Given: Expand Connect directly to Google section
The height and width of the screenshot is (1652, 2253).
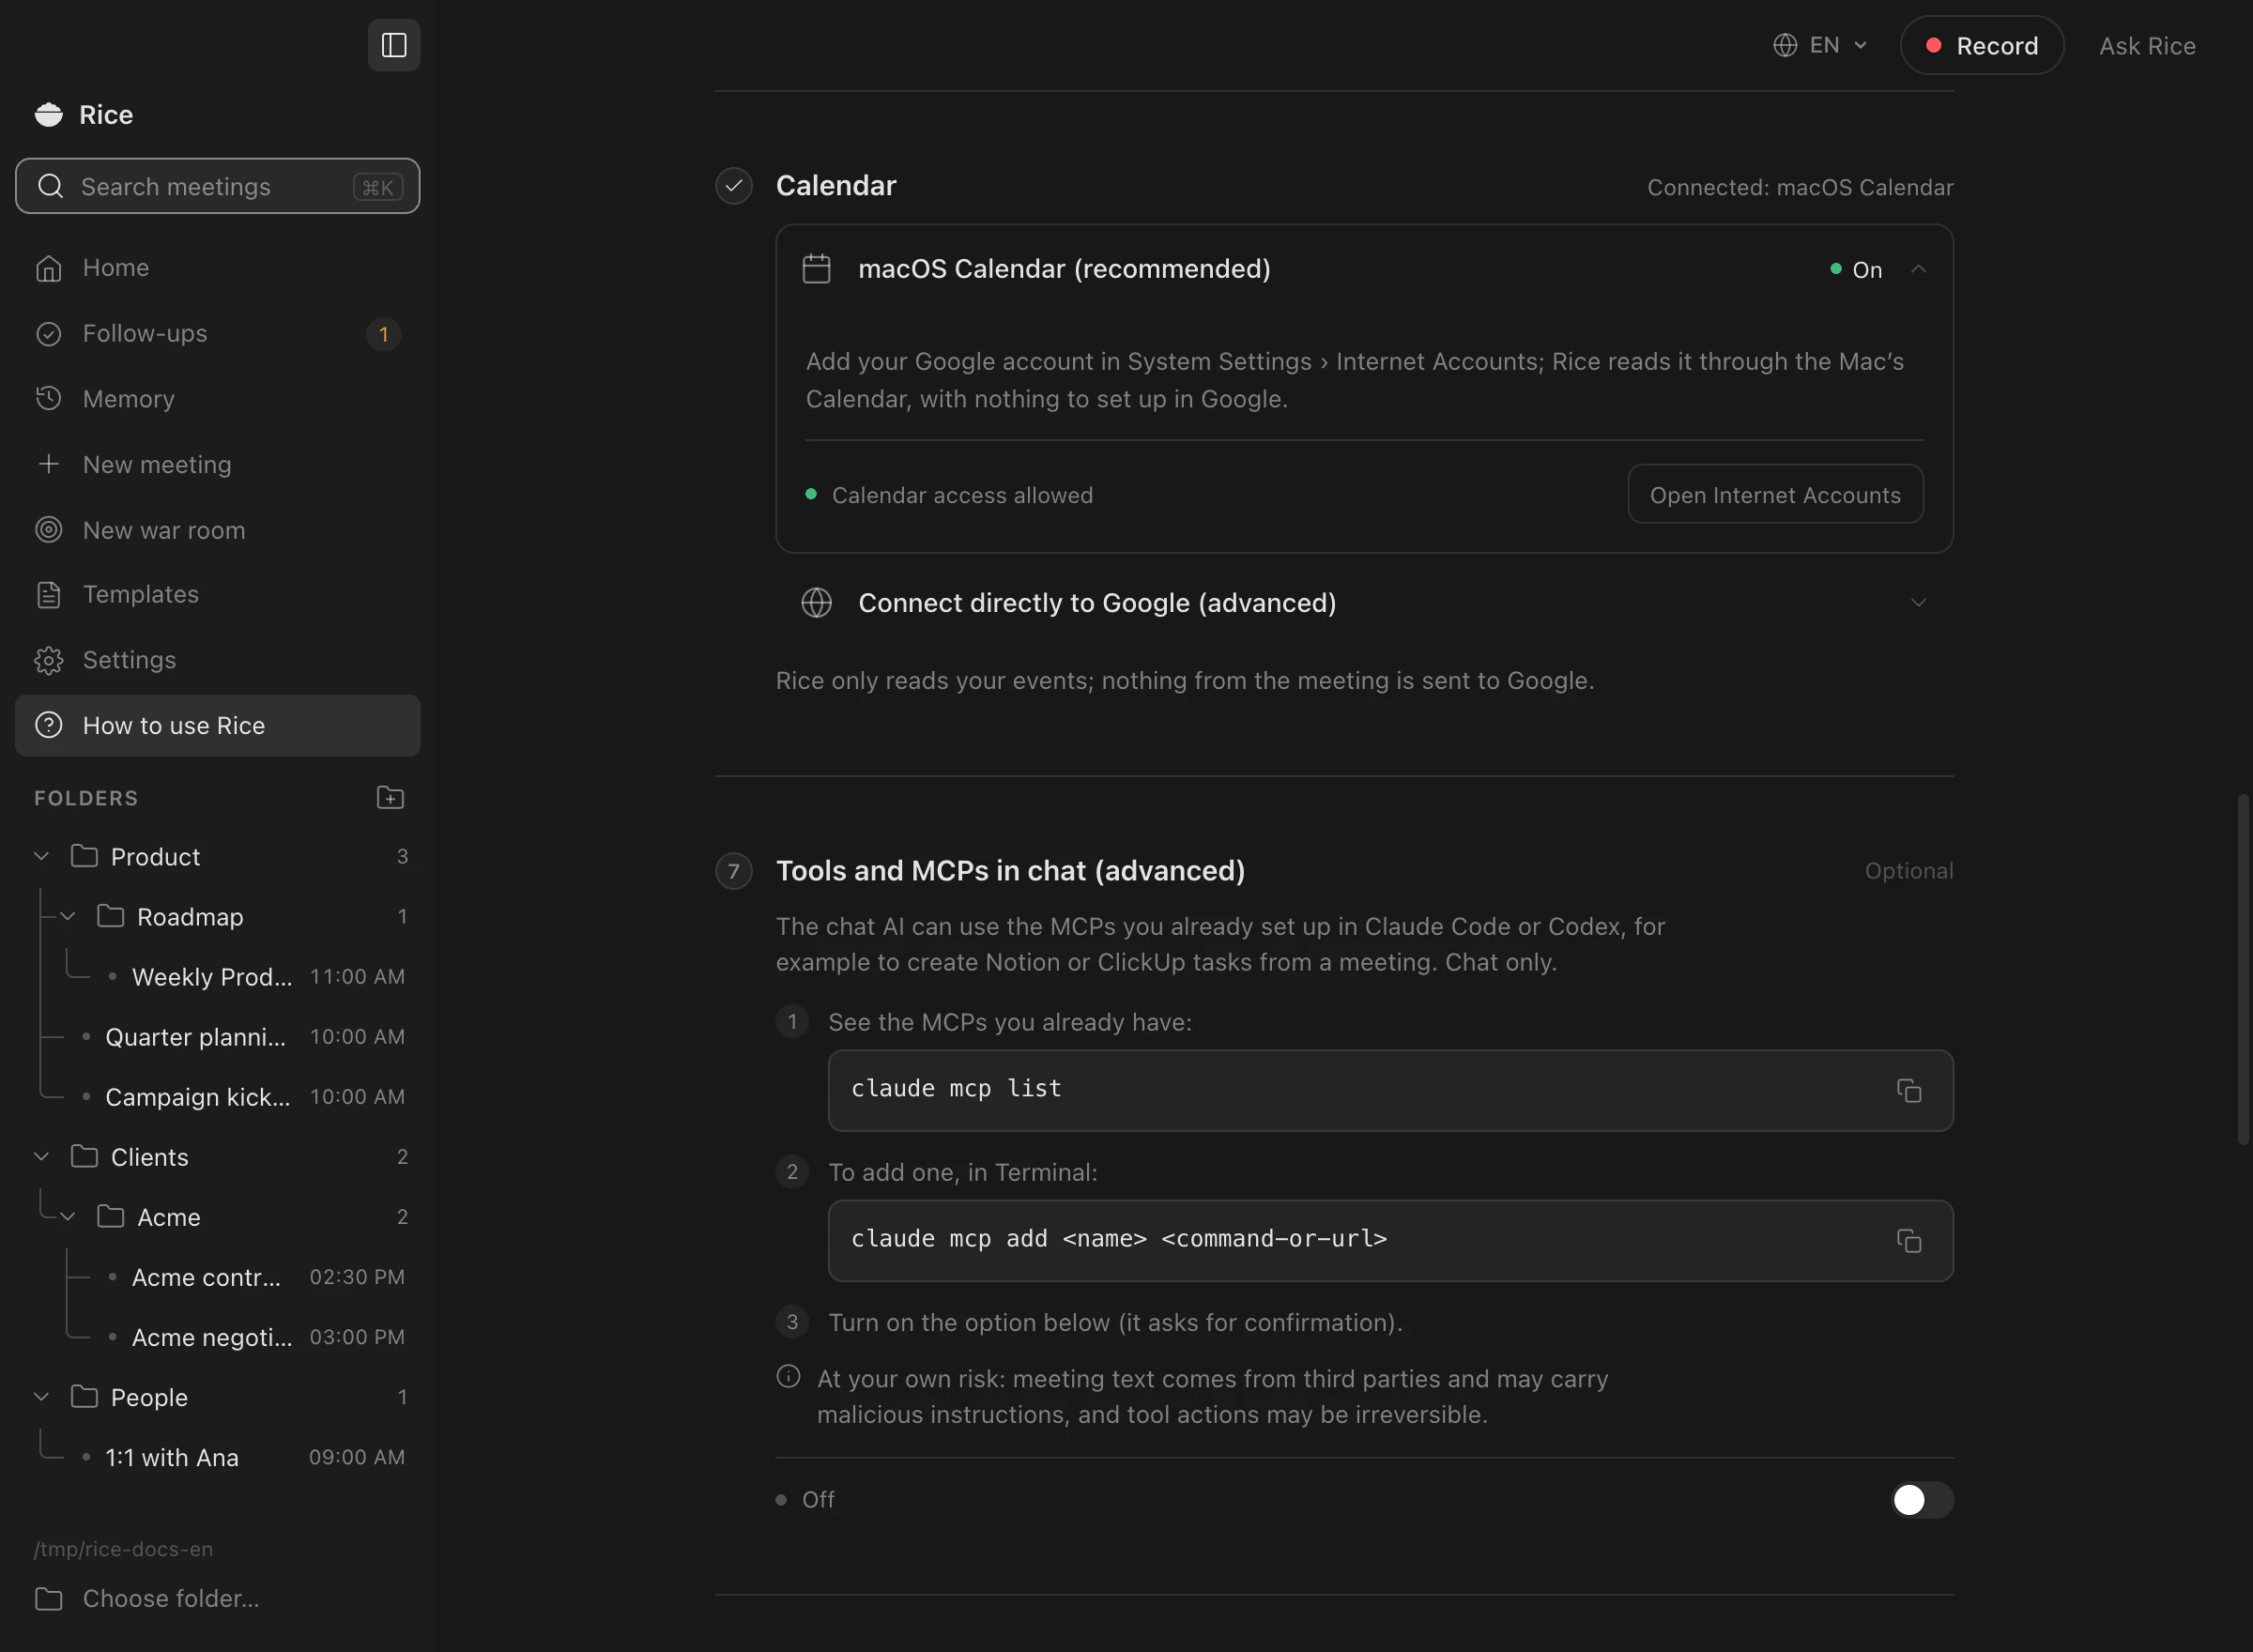Looking at the screenshot, I should tap(1918, 602).
